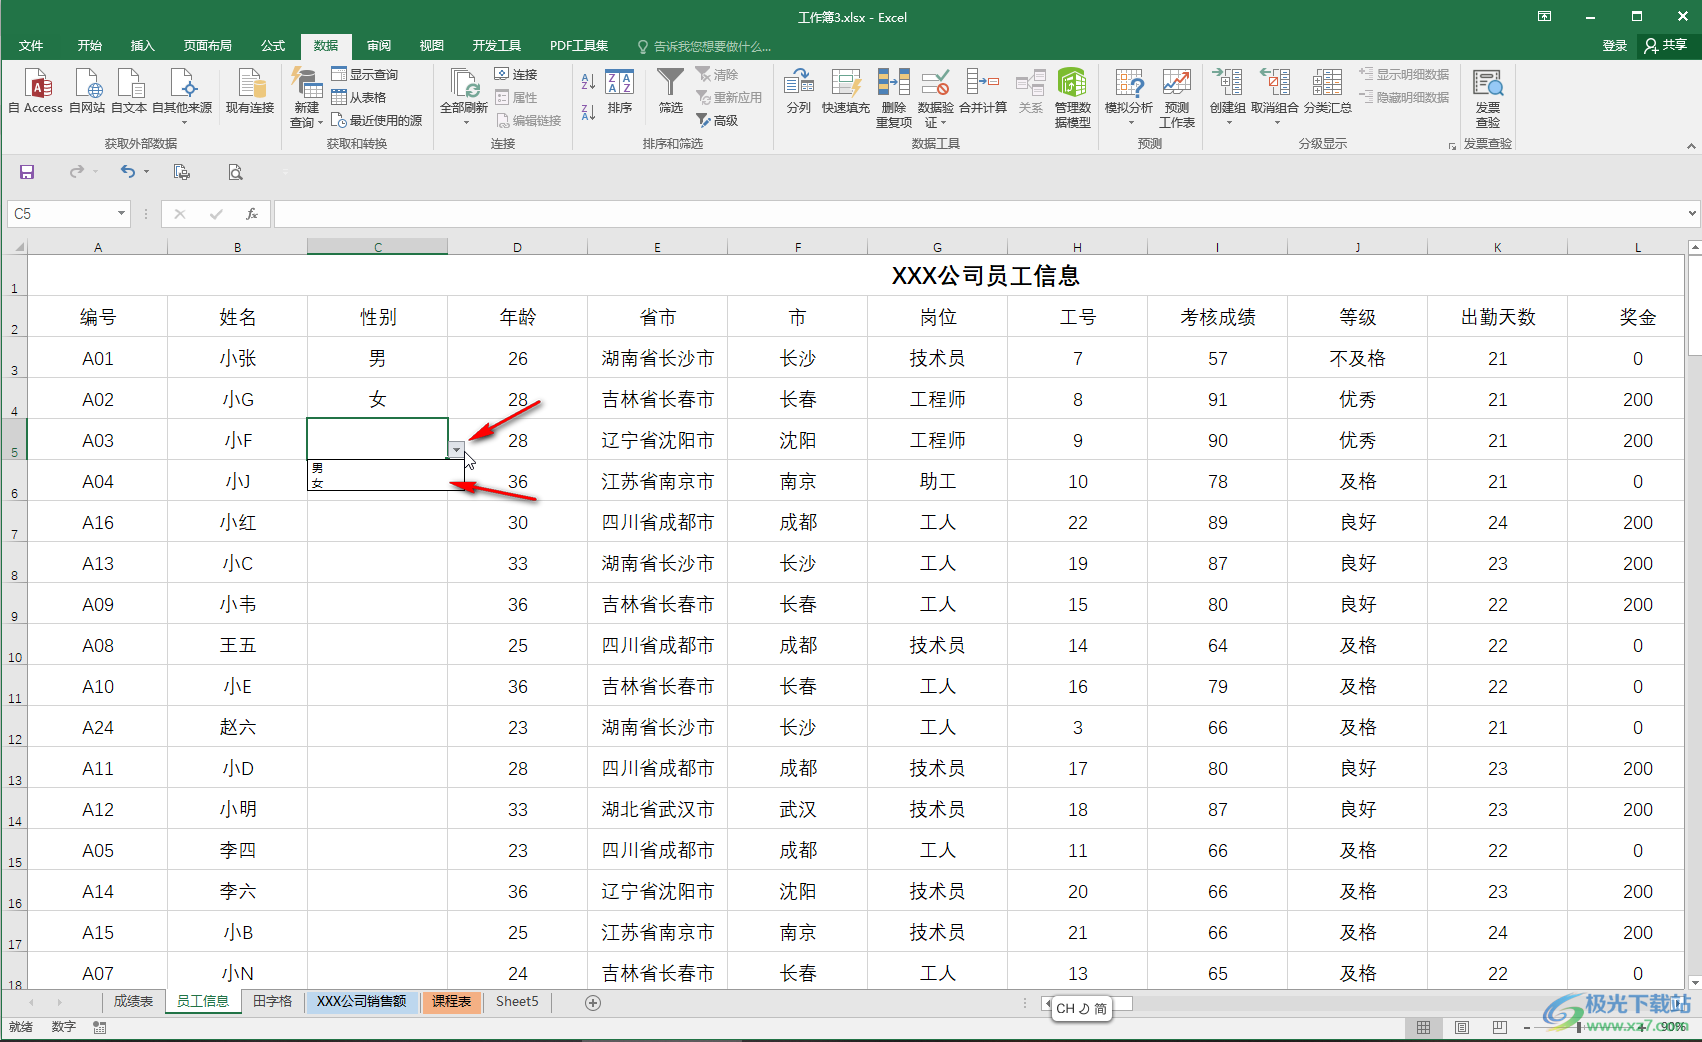Viewport: 1702px width, 1042px height.
Task: Open 合并计算 (Consolidate) tool
Action: tap(983, 90)
